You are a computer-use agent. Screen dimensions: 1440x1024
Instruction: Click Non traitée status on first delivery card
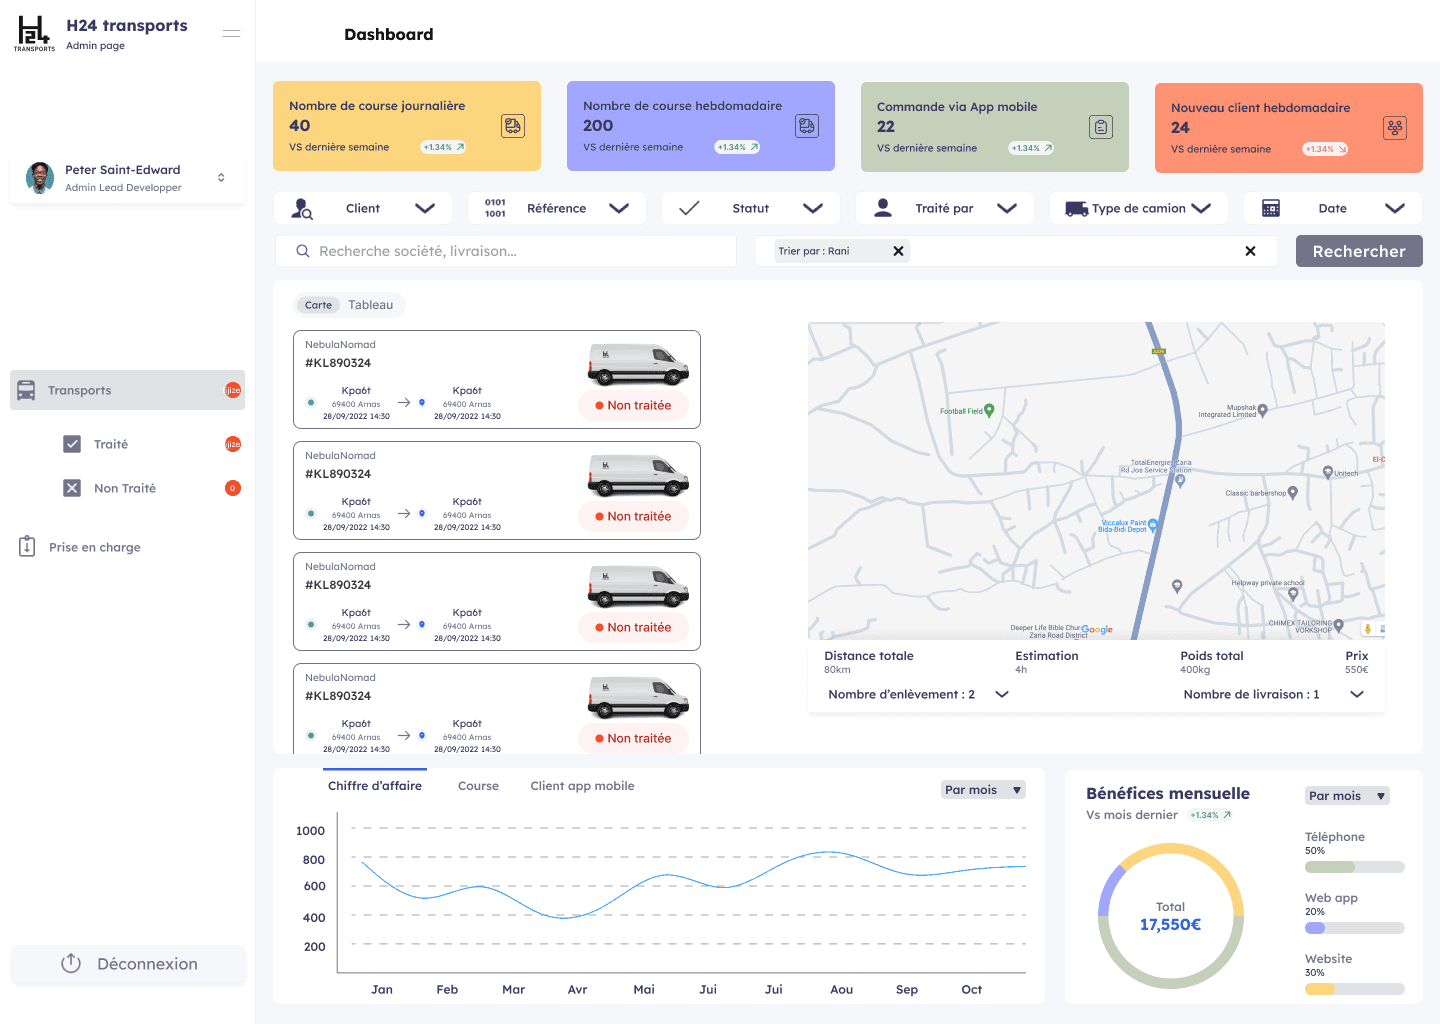point(634,405)
